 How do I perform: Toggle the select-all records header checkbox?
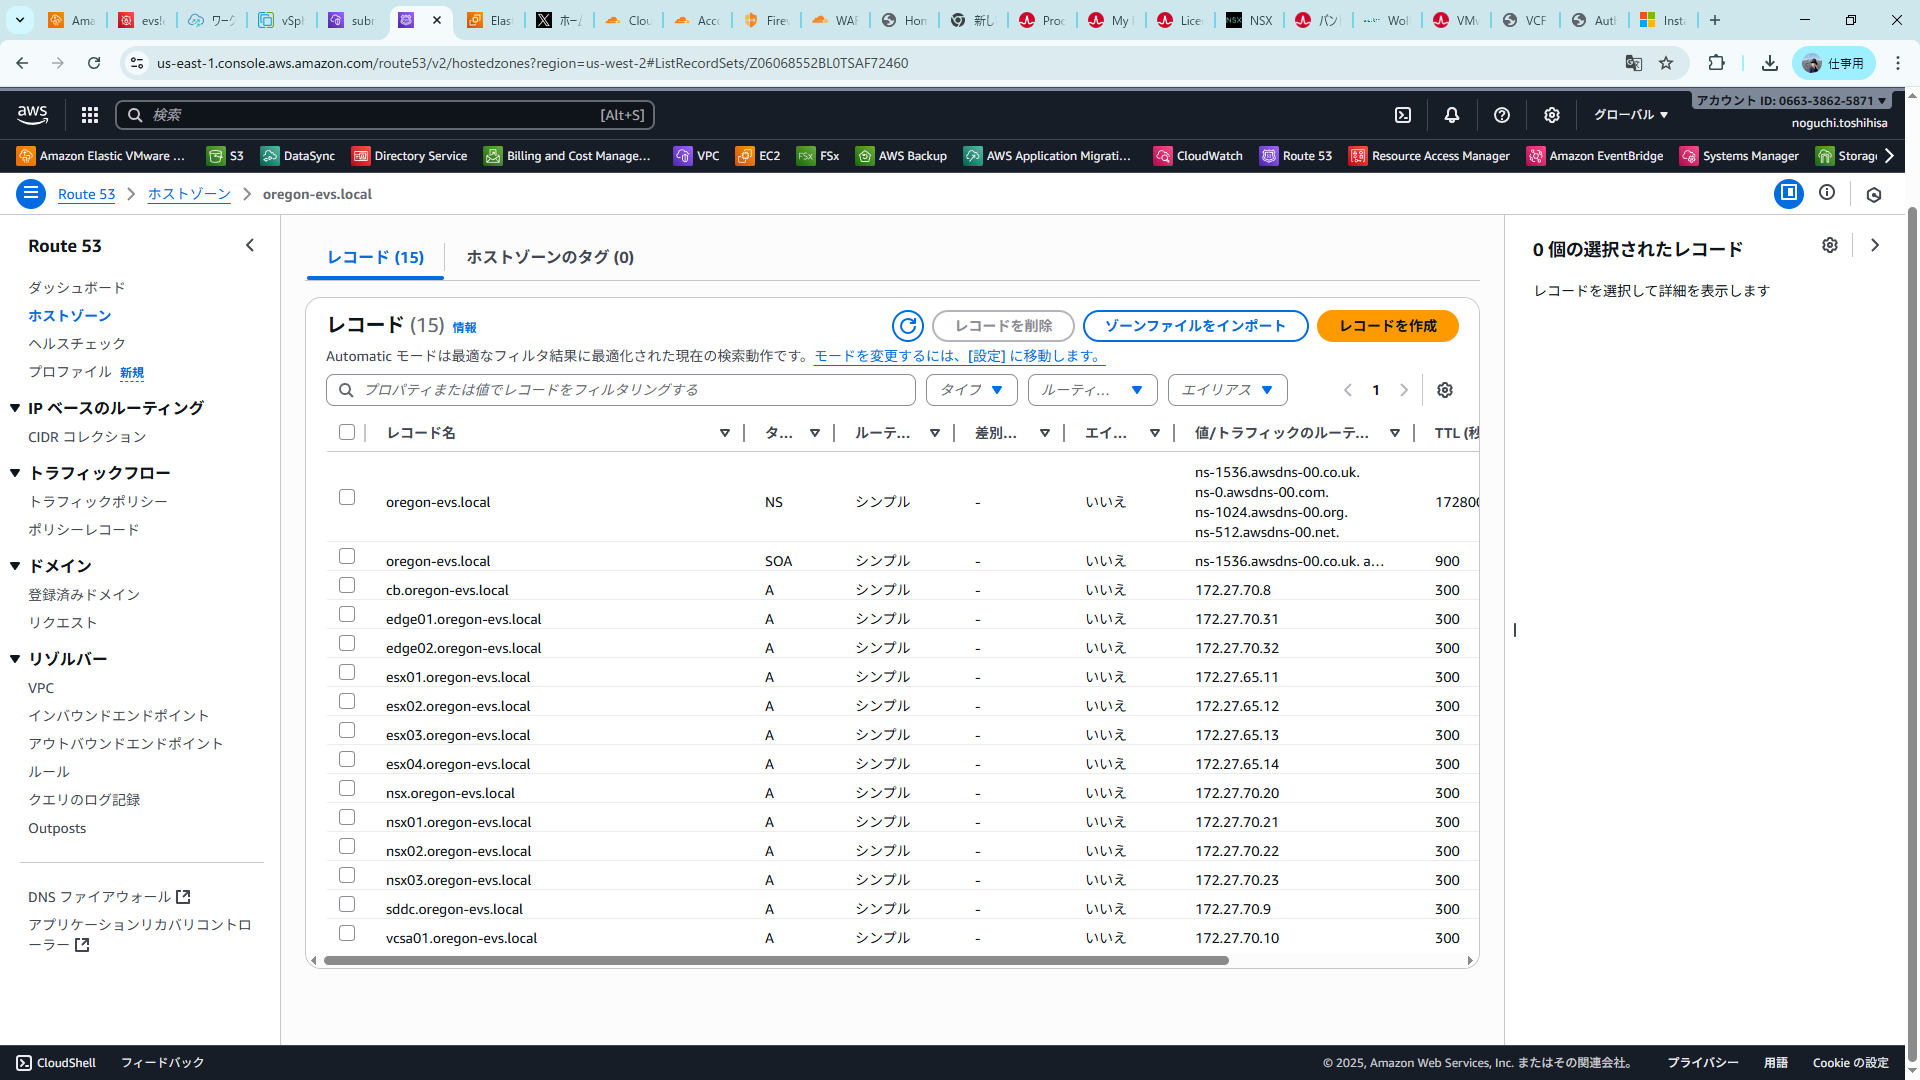click(347, 433)
